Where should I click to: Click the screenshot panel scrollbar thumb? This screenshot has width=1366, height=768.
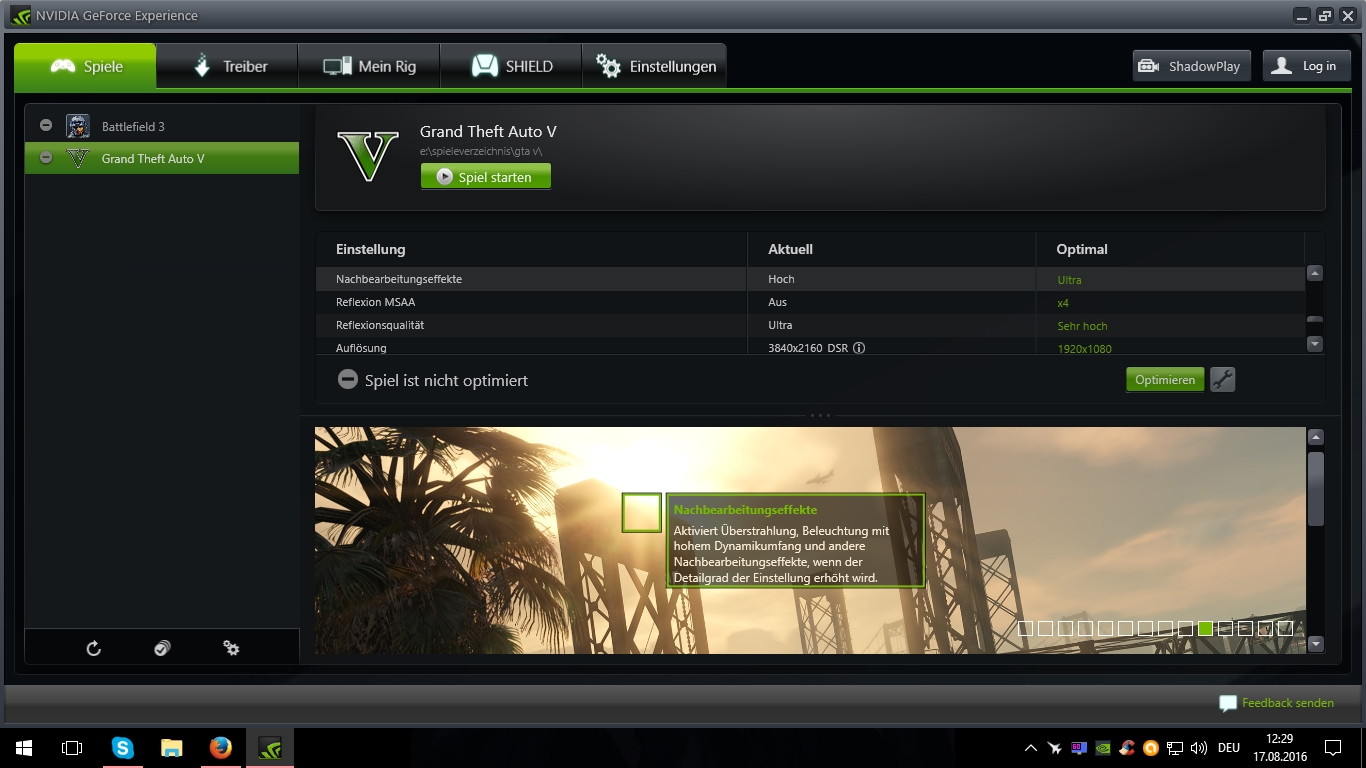coord(1316,488)
